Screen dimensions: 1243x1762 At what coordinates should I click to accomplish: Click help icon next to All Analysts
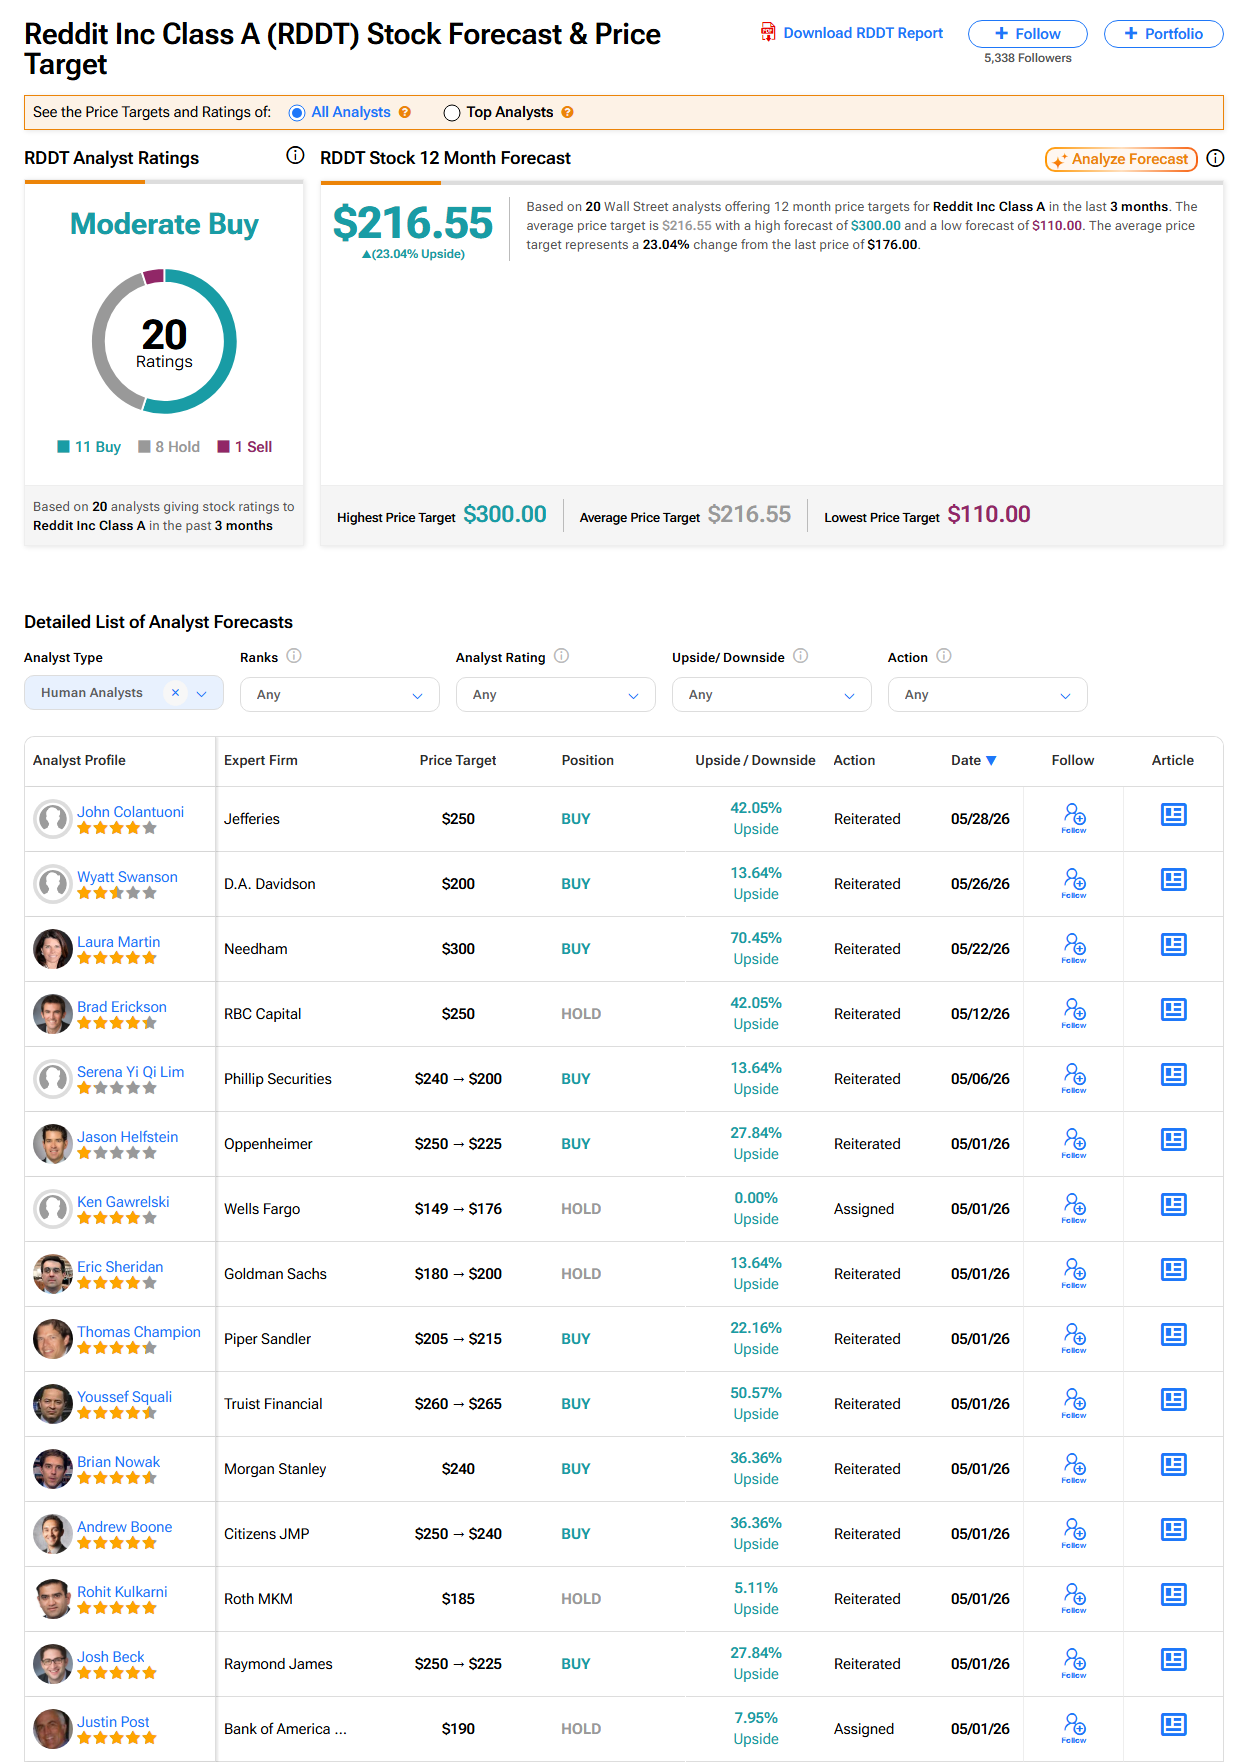(x=405, y=112)
